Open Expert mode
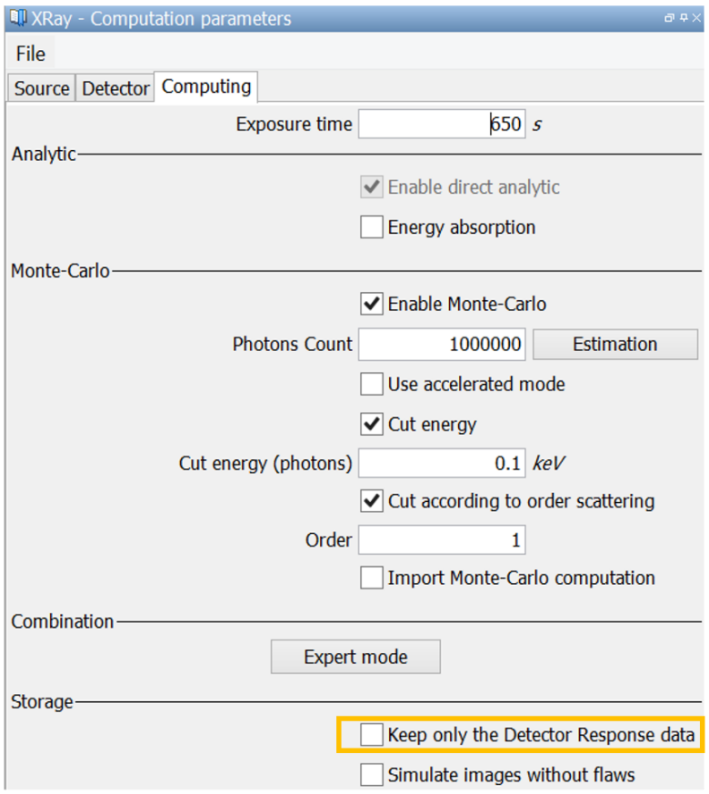The height and width of the screenshot is (794, 709). 355,657
